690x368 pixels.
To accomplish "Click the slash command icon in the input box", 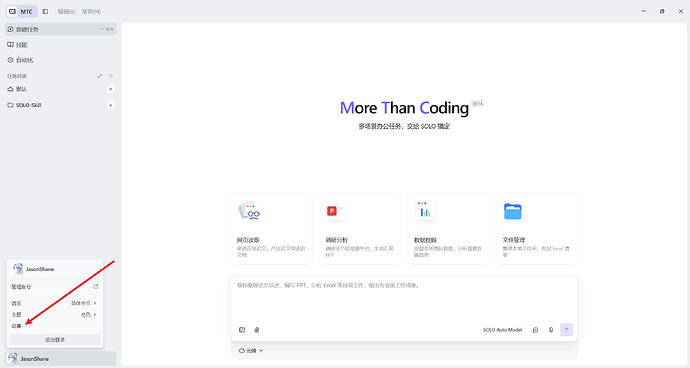I will (x=242, y=330).
